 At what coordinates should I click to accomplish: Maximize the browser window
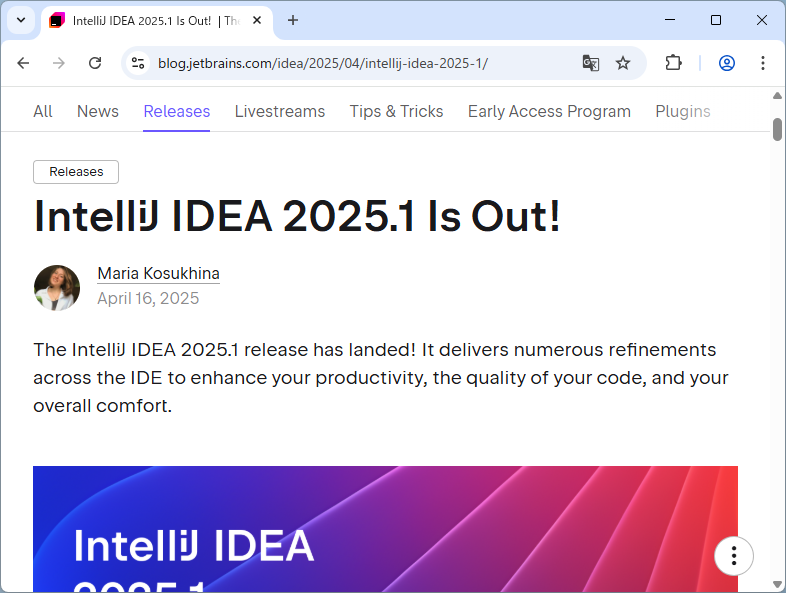pos(716,20)
